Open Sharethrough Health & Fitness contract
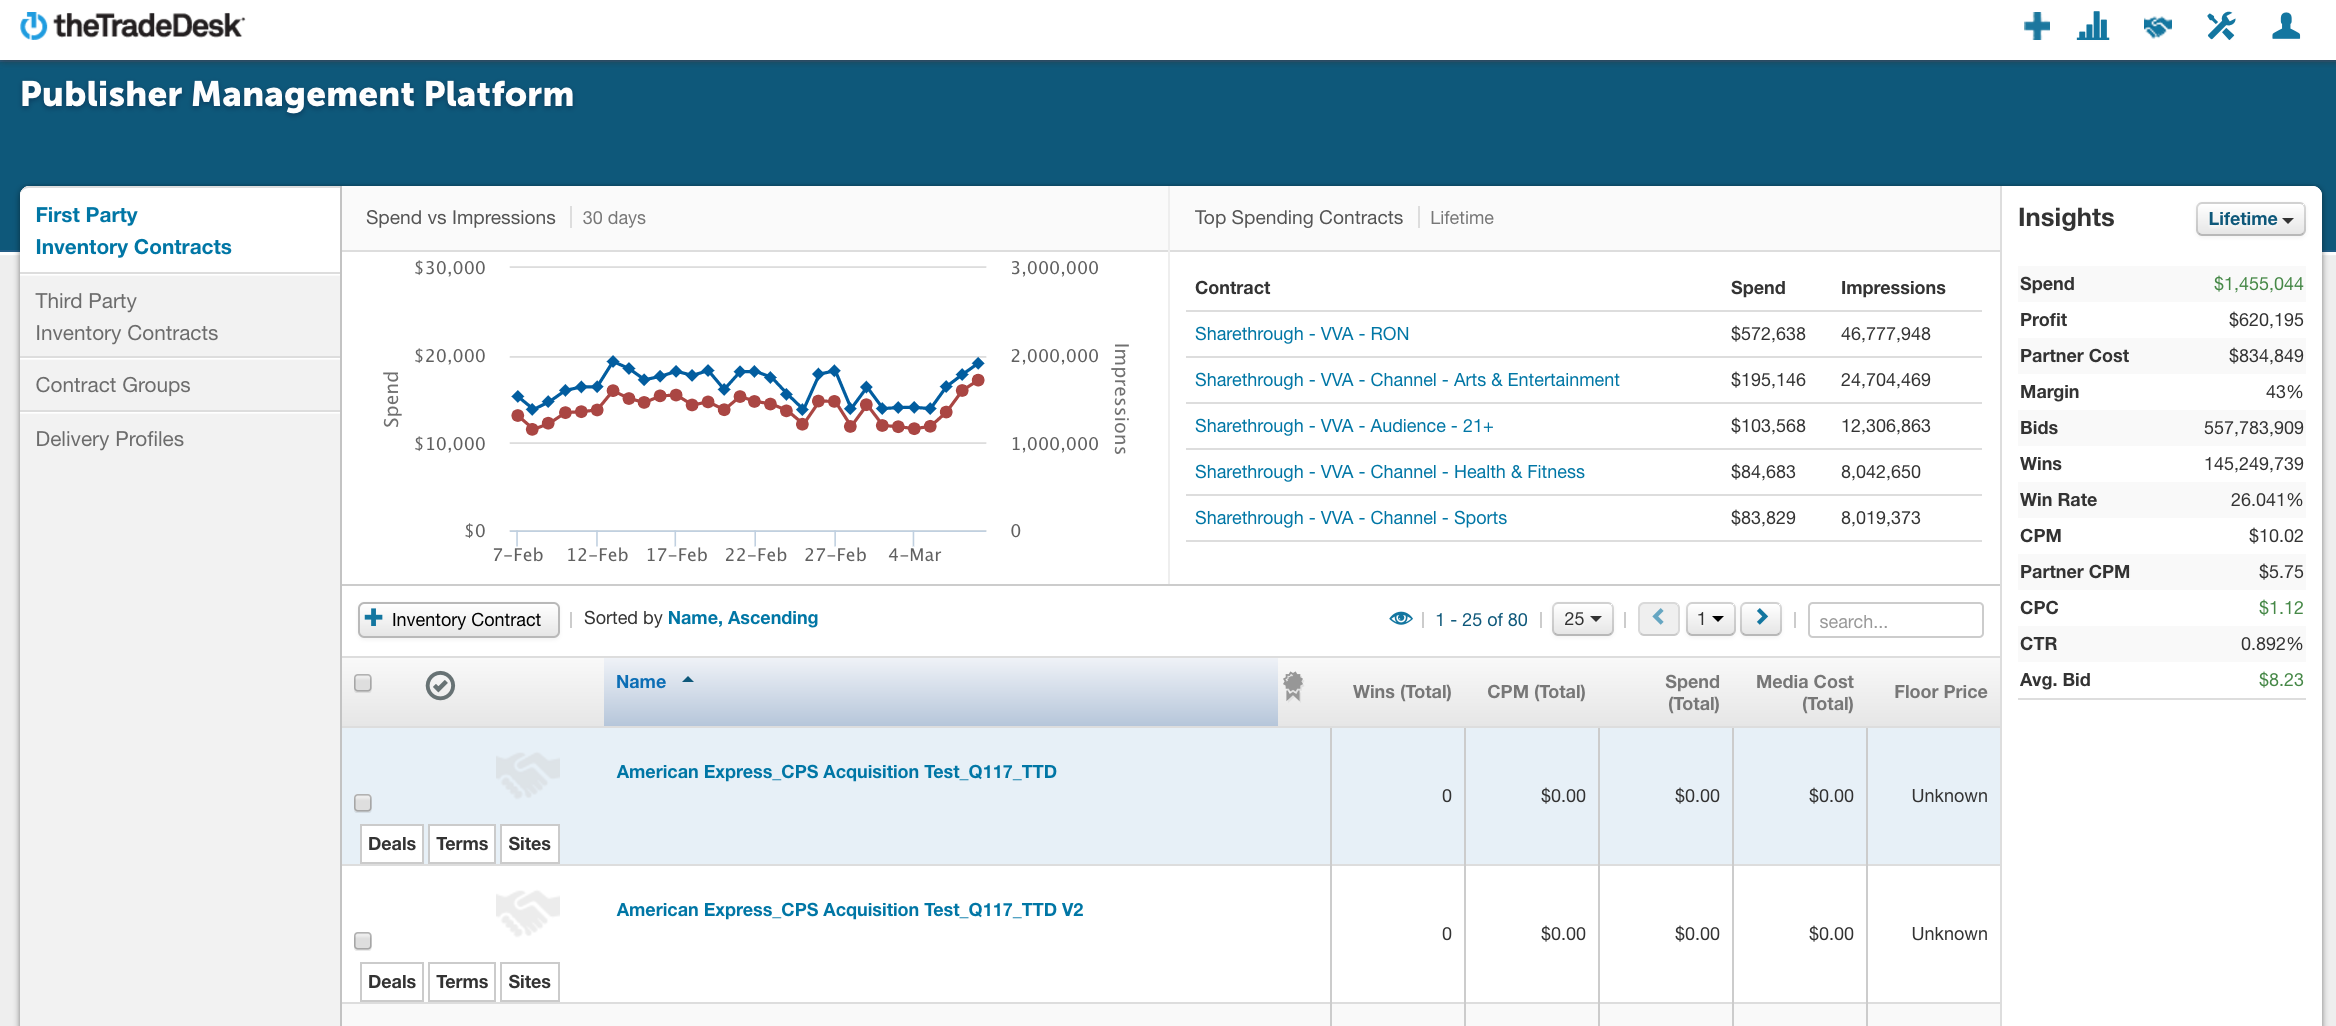The width and height of the screenshot is (2336, 1026). pyautogui.click(x=1390, y=472)
